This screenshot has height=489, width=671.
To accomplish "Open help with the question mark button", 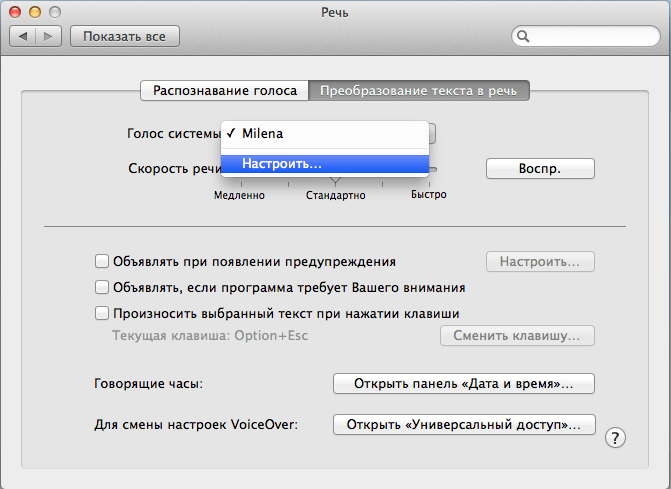I will pos(616,437).
